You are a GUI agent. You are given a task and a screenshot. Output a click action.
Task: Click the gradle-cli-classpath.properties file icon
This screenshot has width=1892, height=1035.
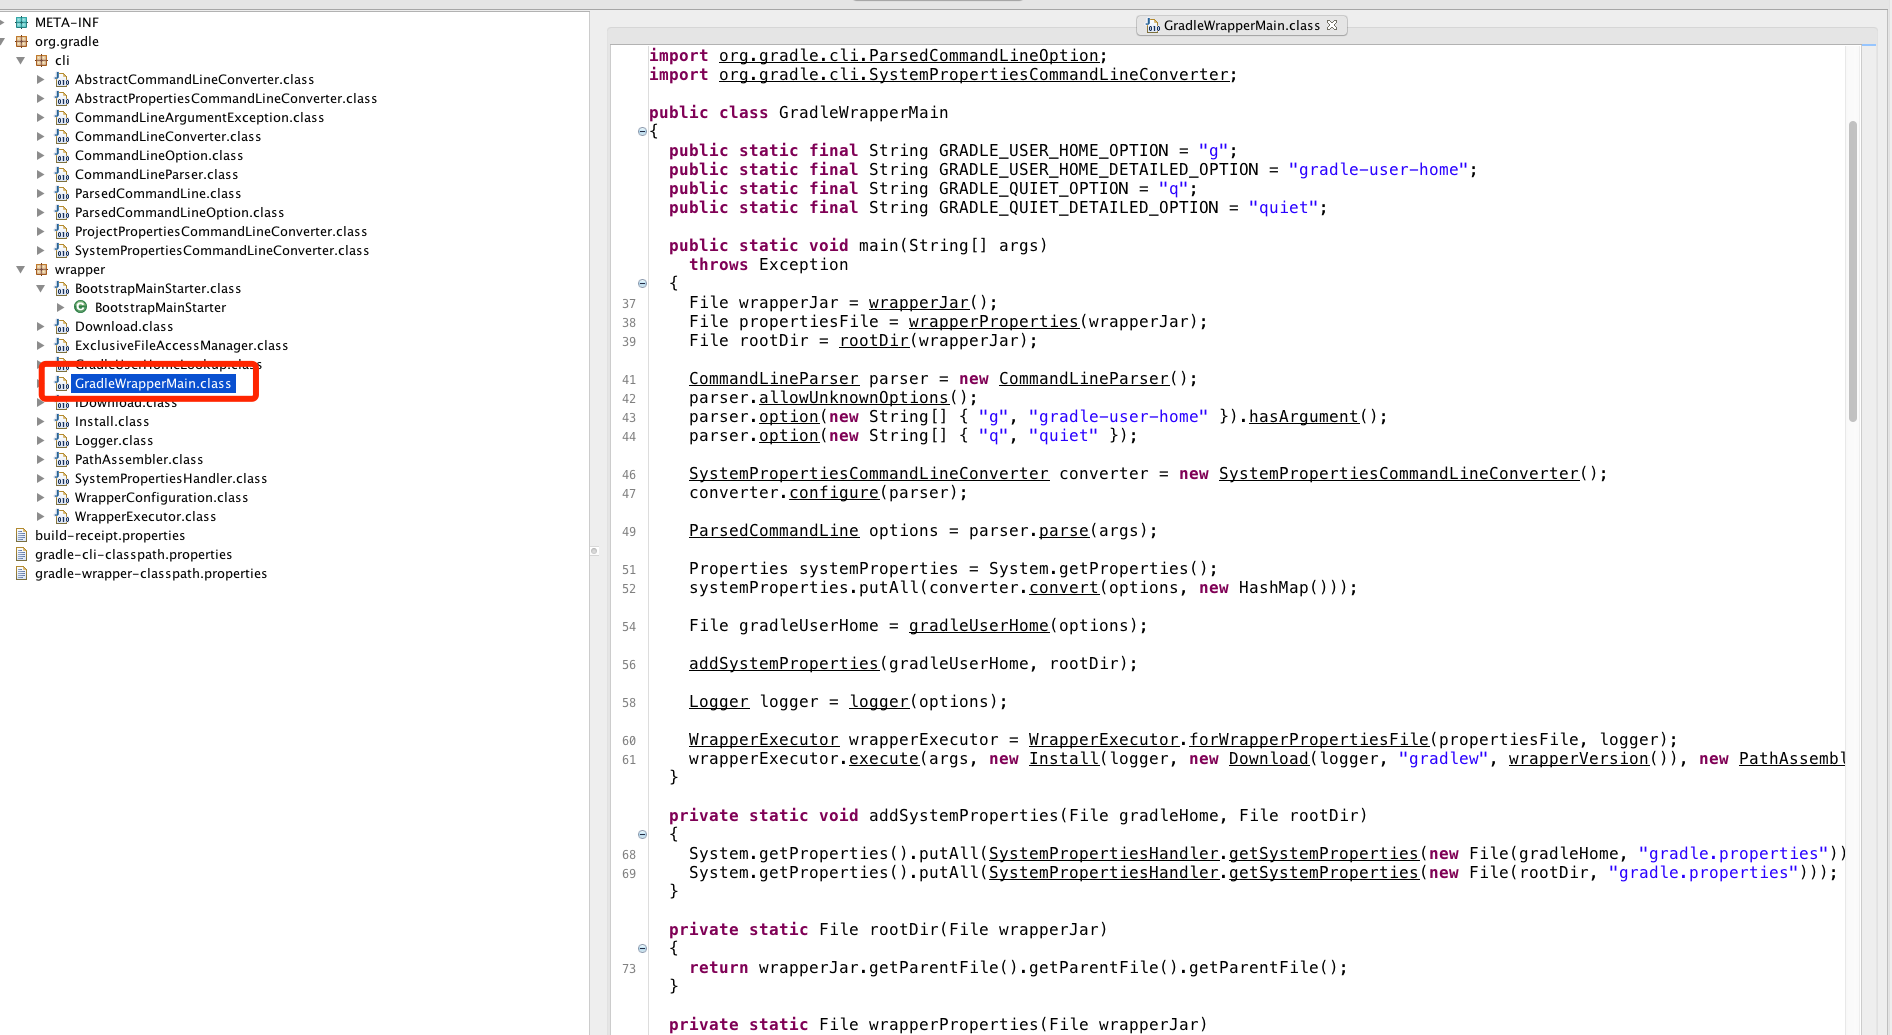click(x=21, y=554)
